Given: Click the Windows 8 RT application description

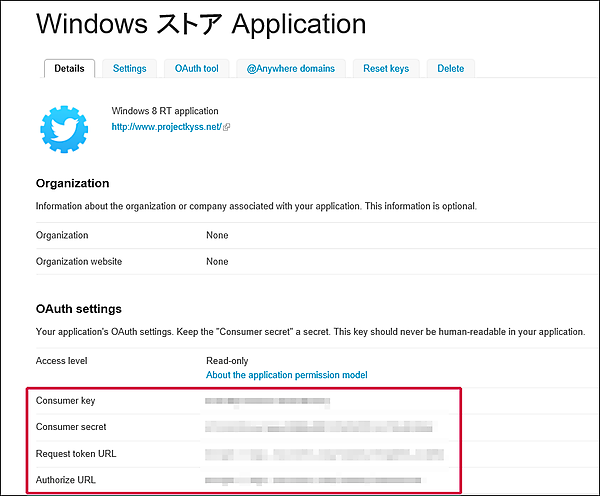Looking at the screenshot, I should point(165,111).
